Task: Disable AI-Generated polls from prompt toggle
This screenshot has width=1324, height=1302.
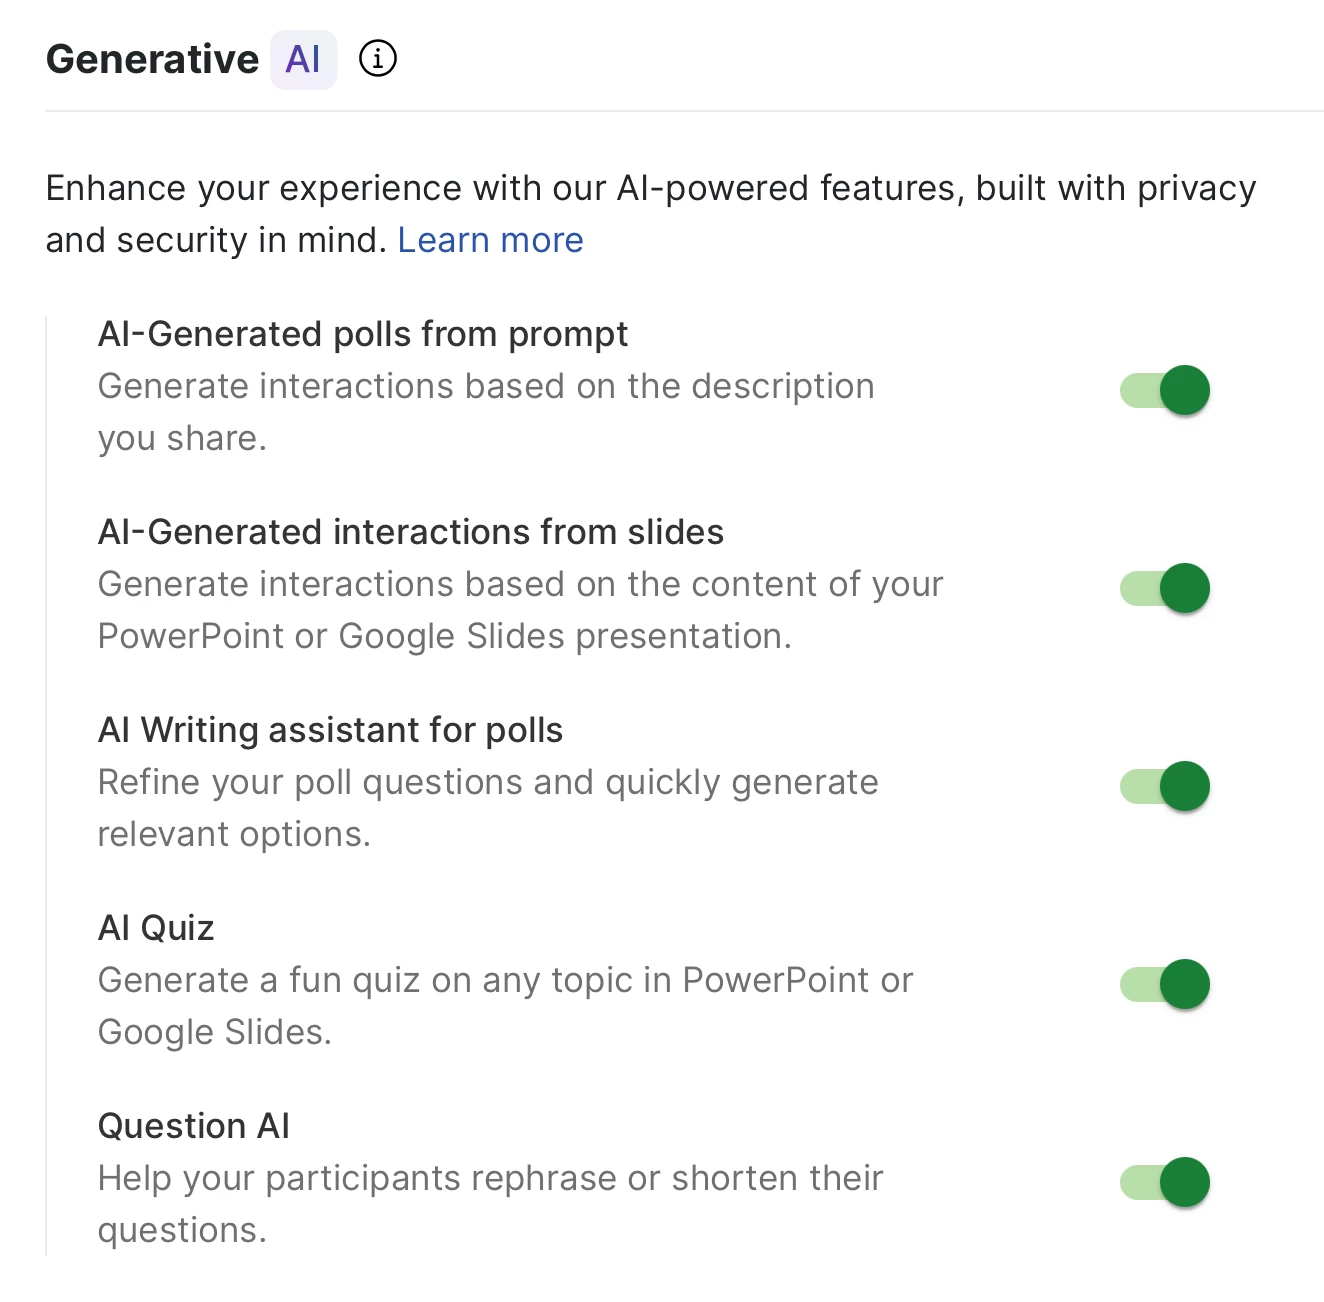Action: pyautogui.click(x=1165, y=390)
